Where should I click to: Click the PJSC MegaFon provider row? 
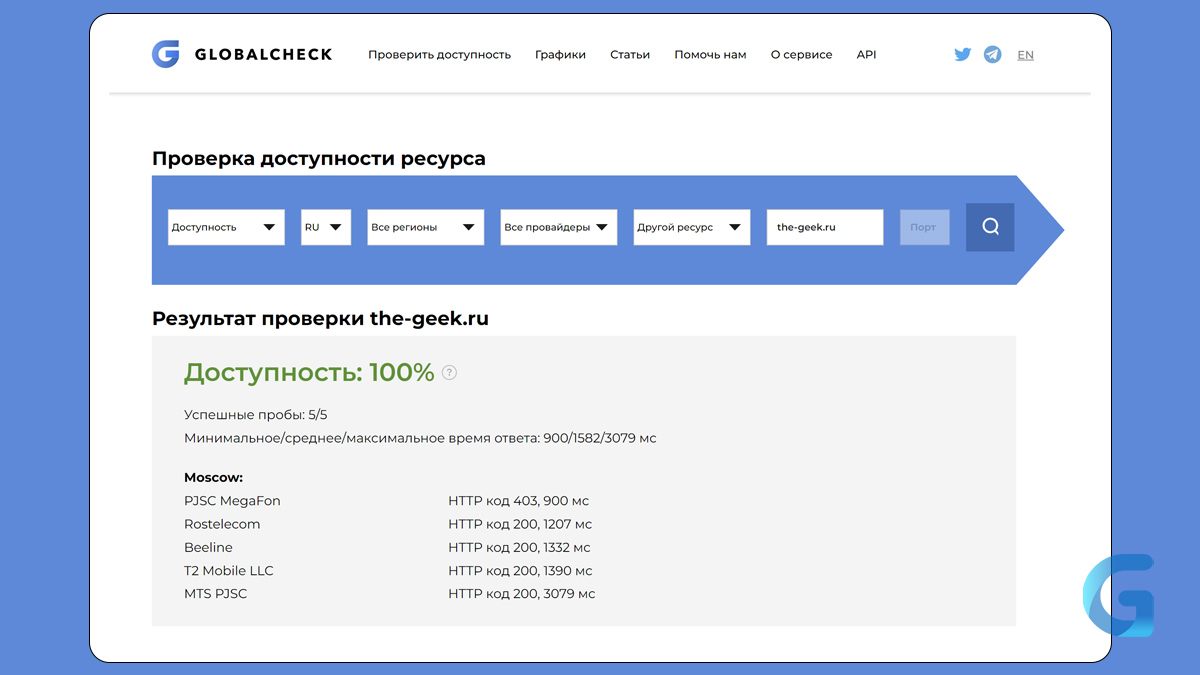[232, 501]
